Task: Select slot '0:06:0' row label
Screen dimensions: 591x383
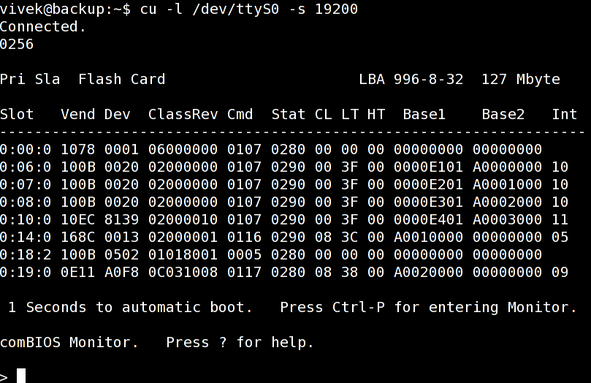Action: click(26, 167)
